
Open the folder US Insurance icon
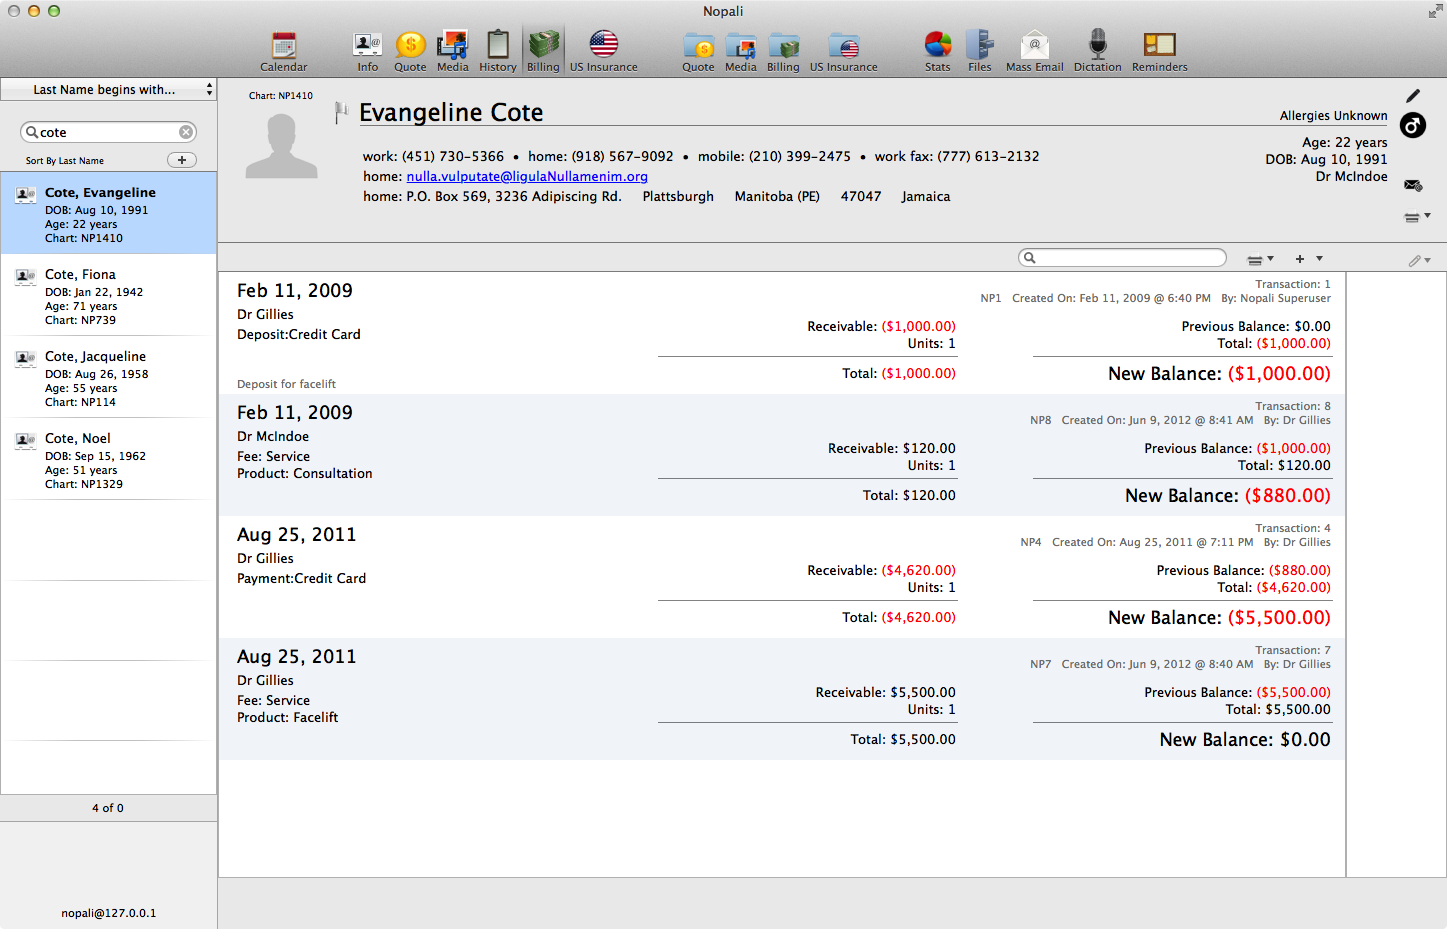844,51
